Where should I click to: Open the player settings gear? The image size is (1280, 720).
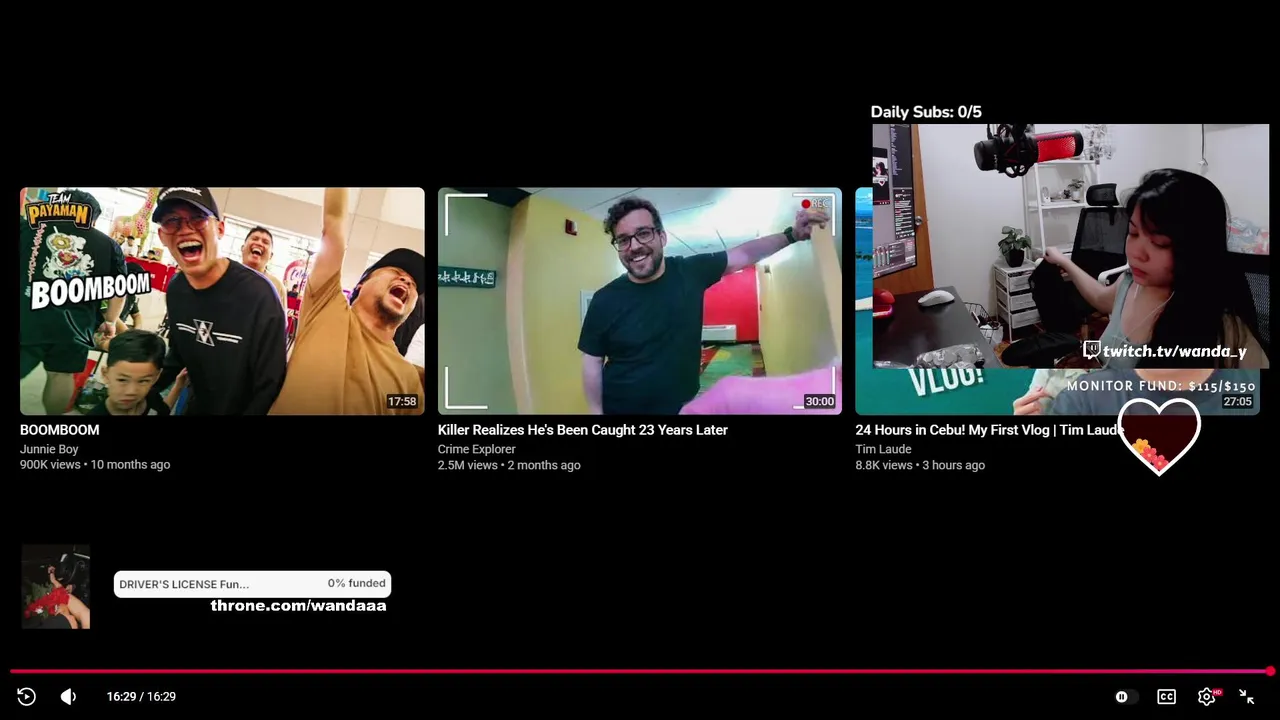click(1207, 697)
